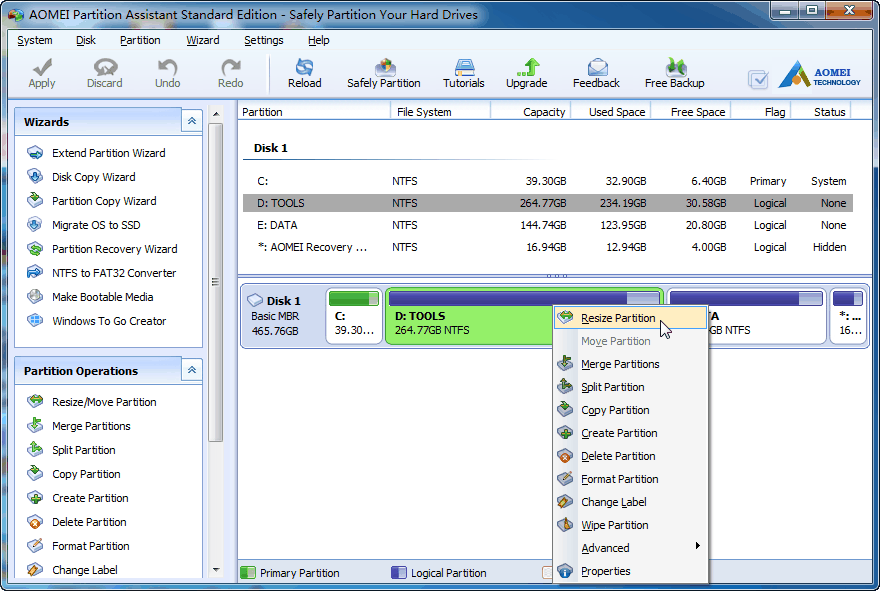Open the Feedback envelope icon
Image resolution: width=880 pixels, height=591 pixels.
click(x=597, y=67)
